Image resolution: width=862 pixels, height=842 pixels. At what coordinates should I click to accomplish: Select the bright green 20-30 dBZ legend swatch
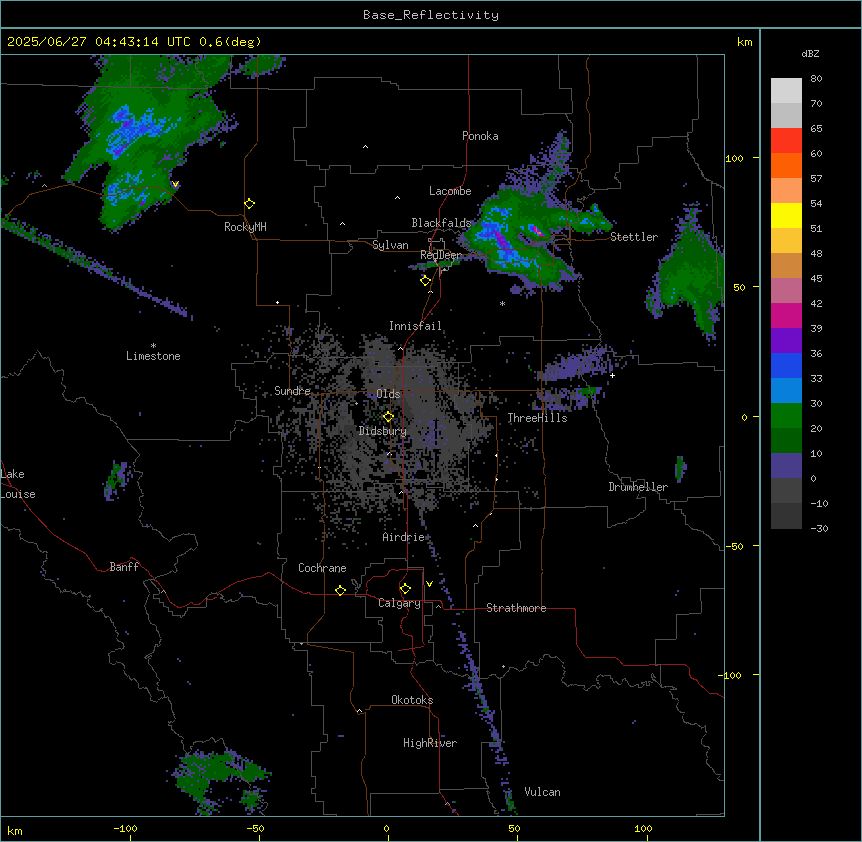786,416
